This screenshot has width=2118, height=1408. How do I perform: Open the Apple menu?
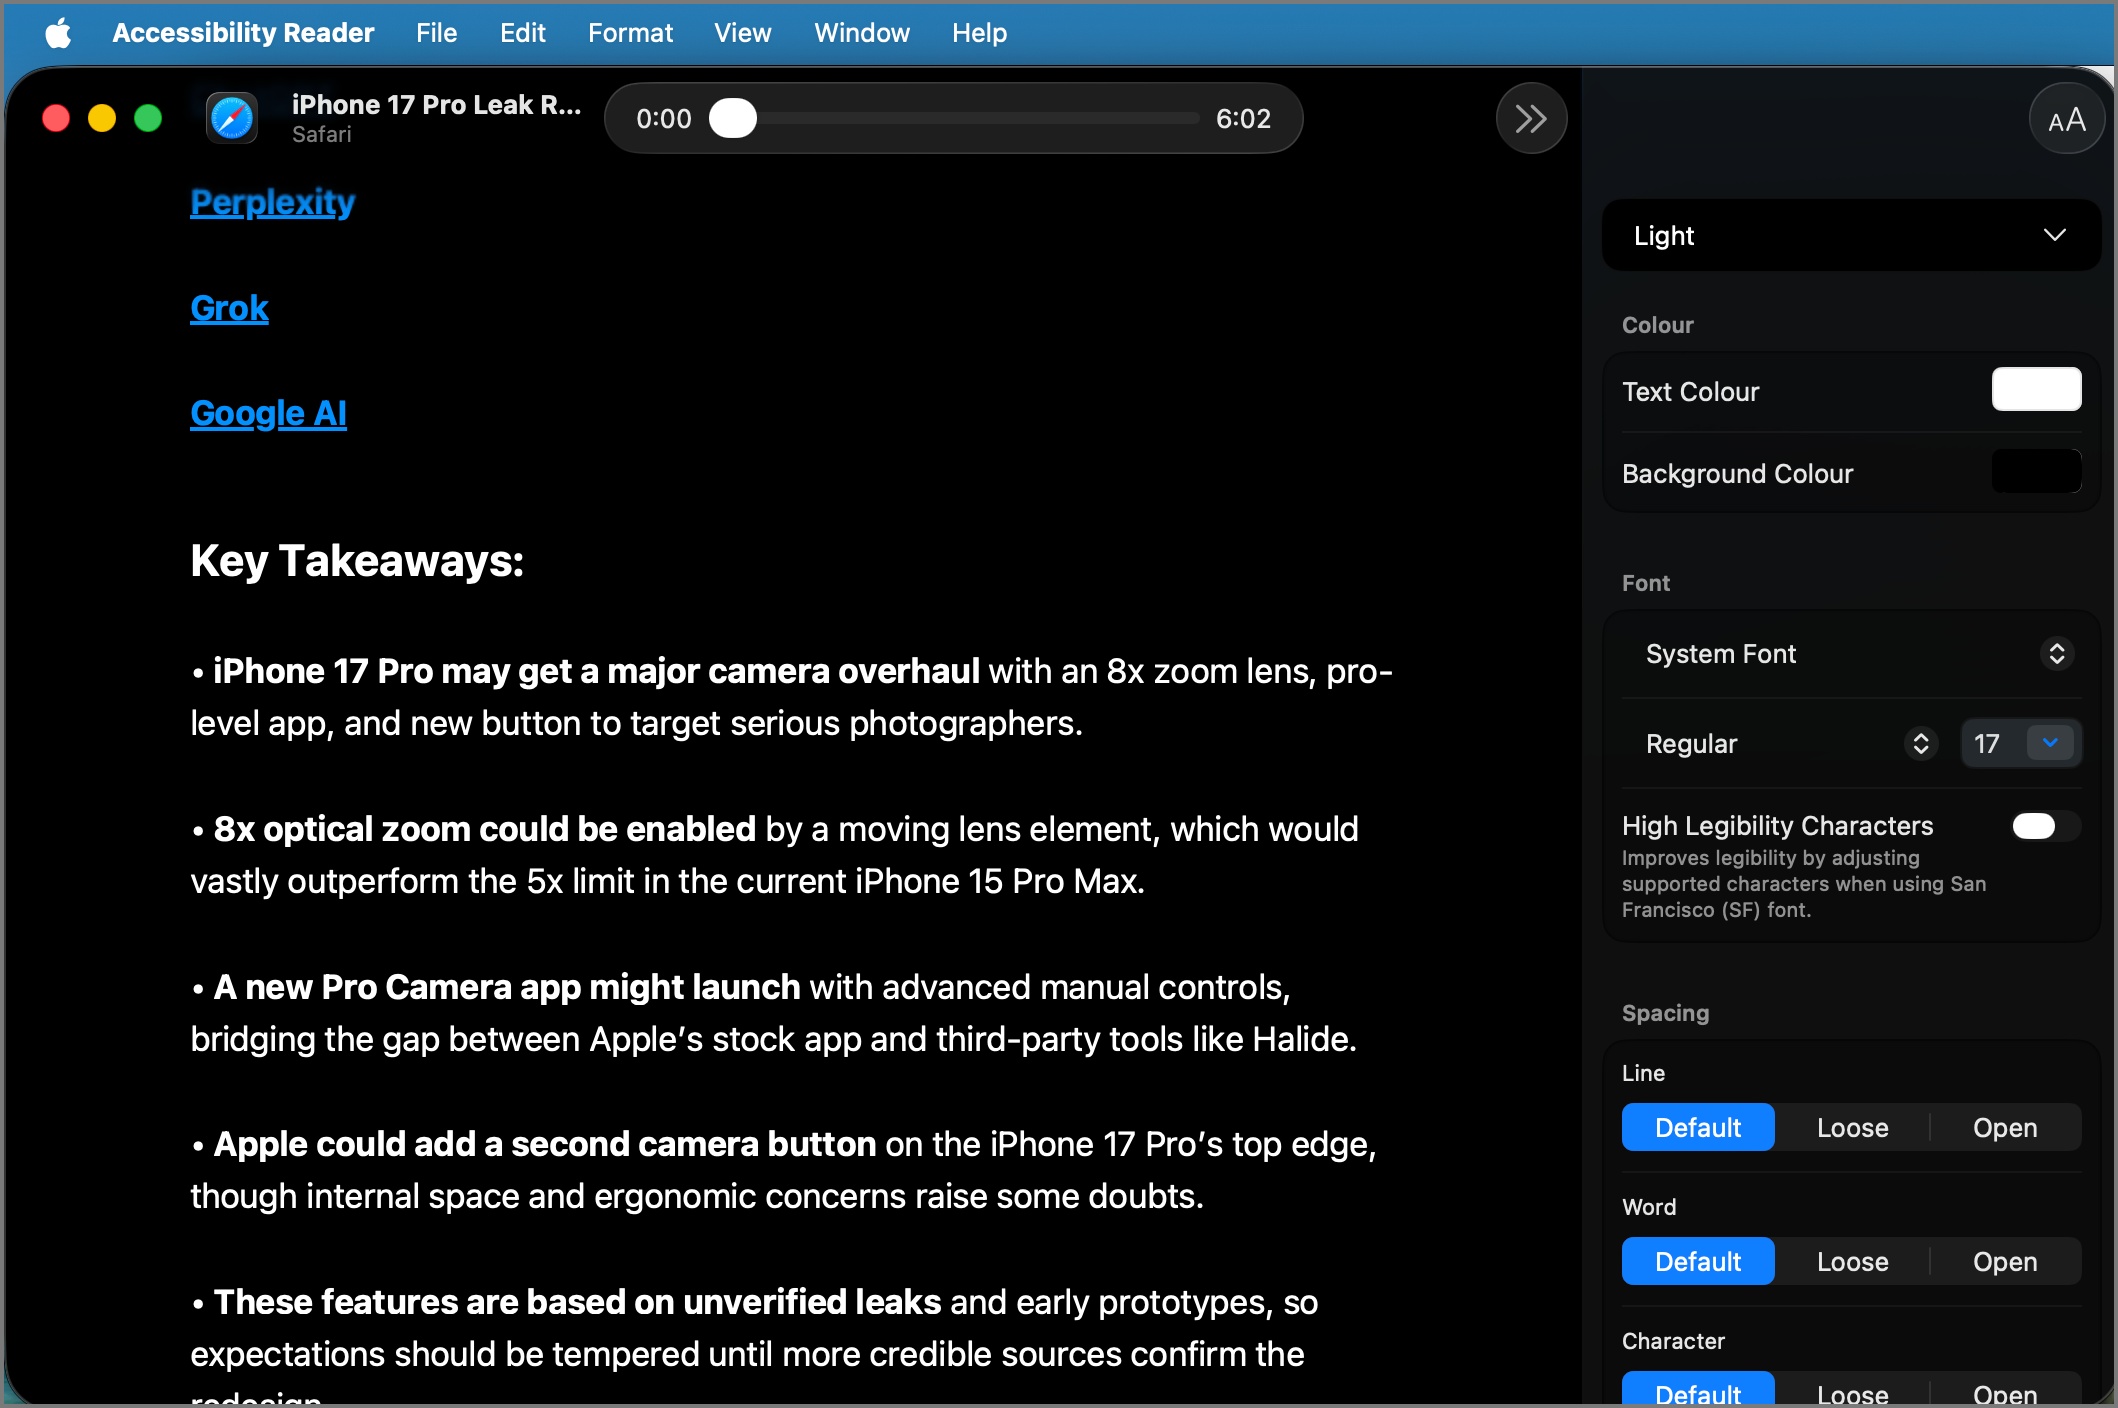point(58,32)
